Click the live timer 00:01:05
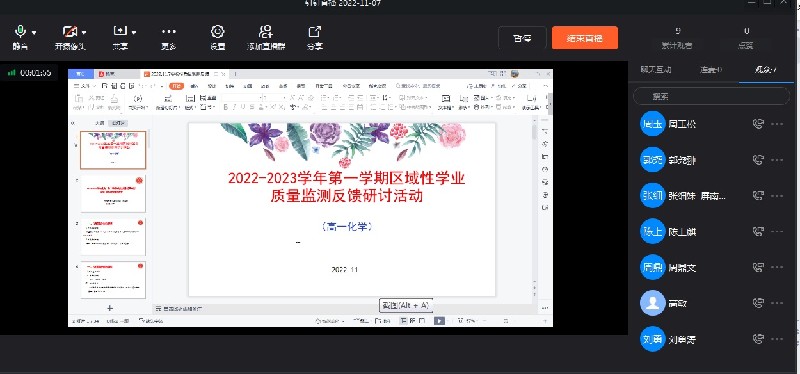This screenshot has width=800, height=374. click(35, 73)
